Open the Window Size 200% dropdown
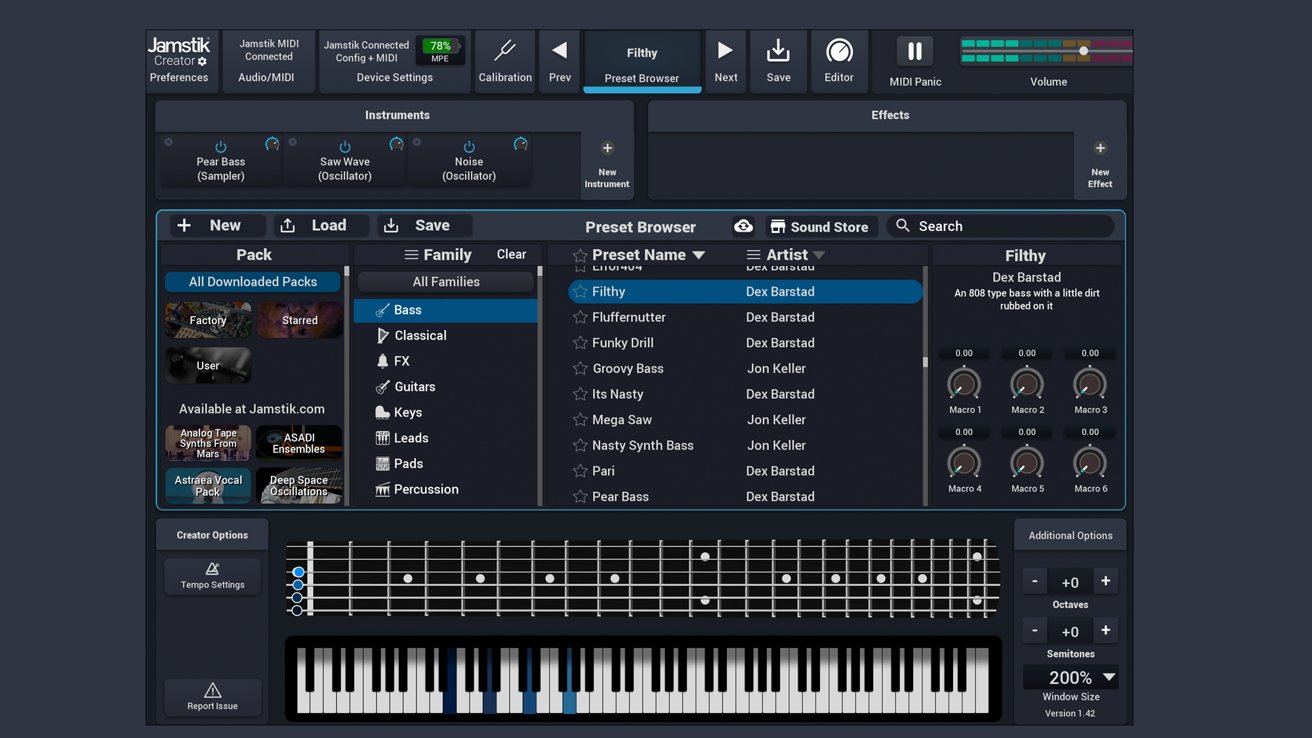This screenshot has width=1312, height=738. pos(1070,677)
